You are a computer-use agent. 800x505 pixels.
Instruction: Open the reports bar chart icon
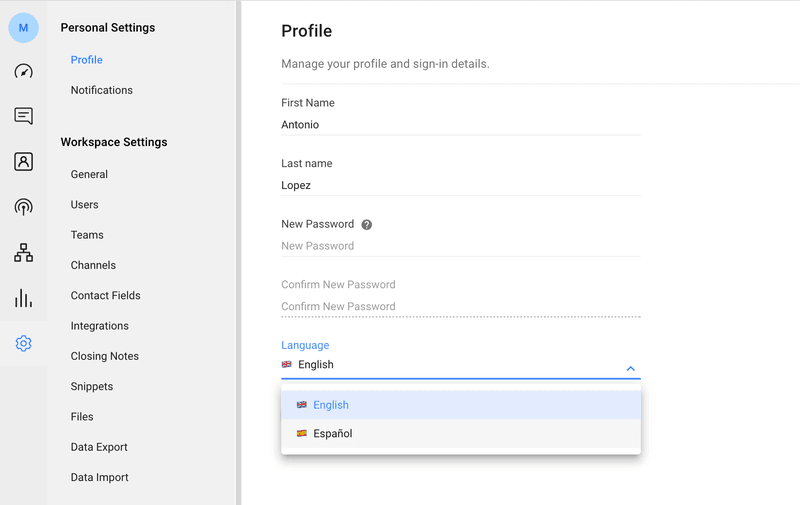[x=24, y=298]
